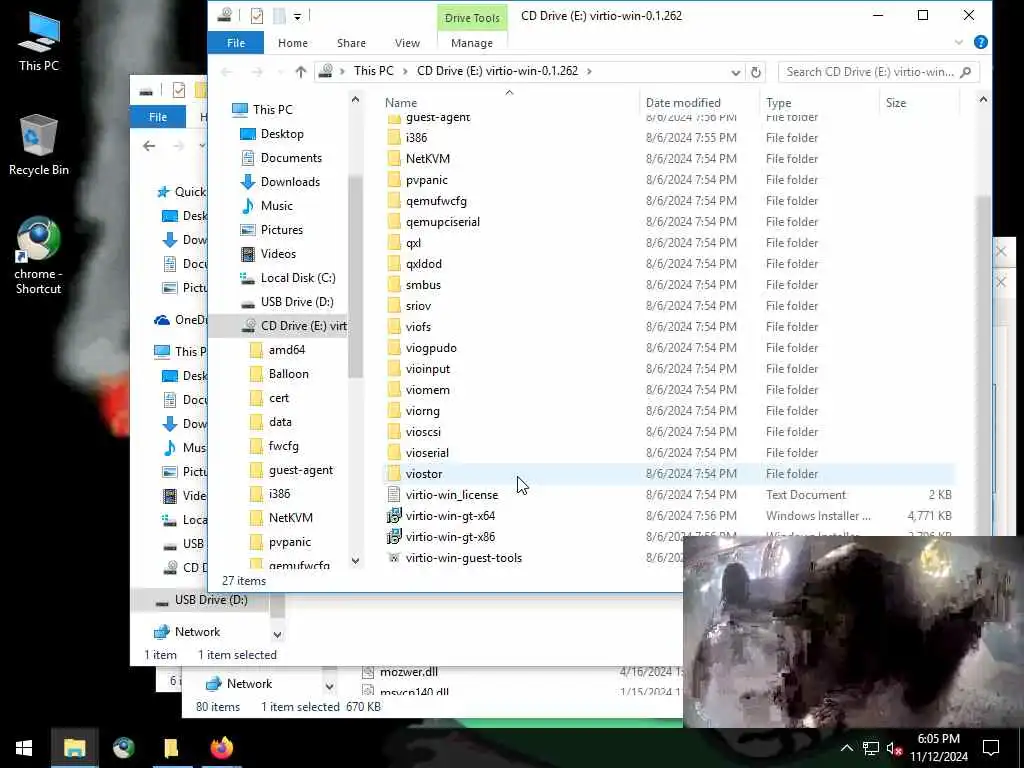Switch to the Share ribbon tab
This screenshot has height=768, width=1024.
click(x=351, y=43)
